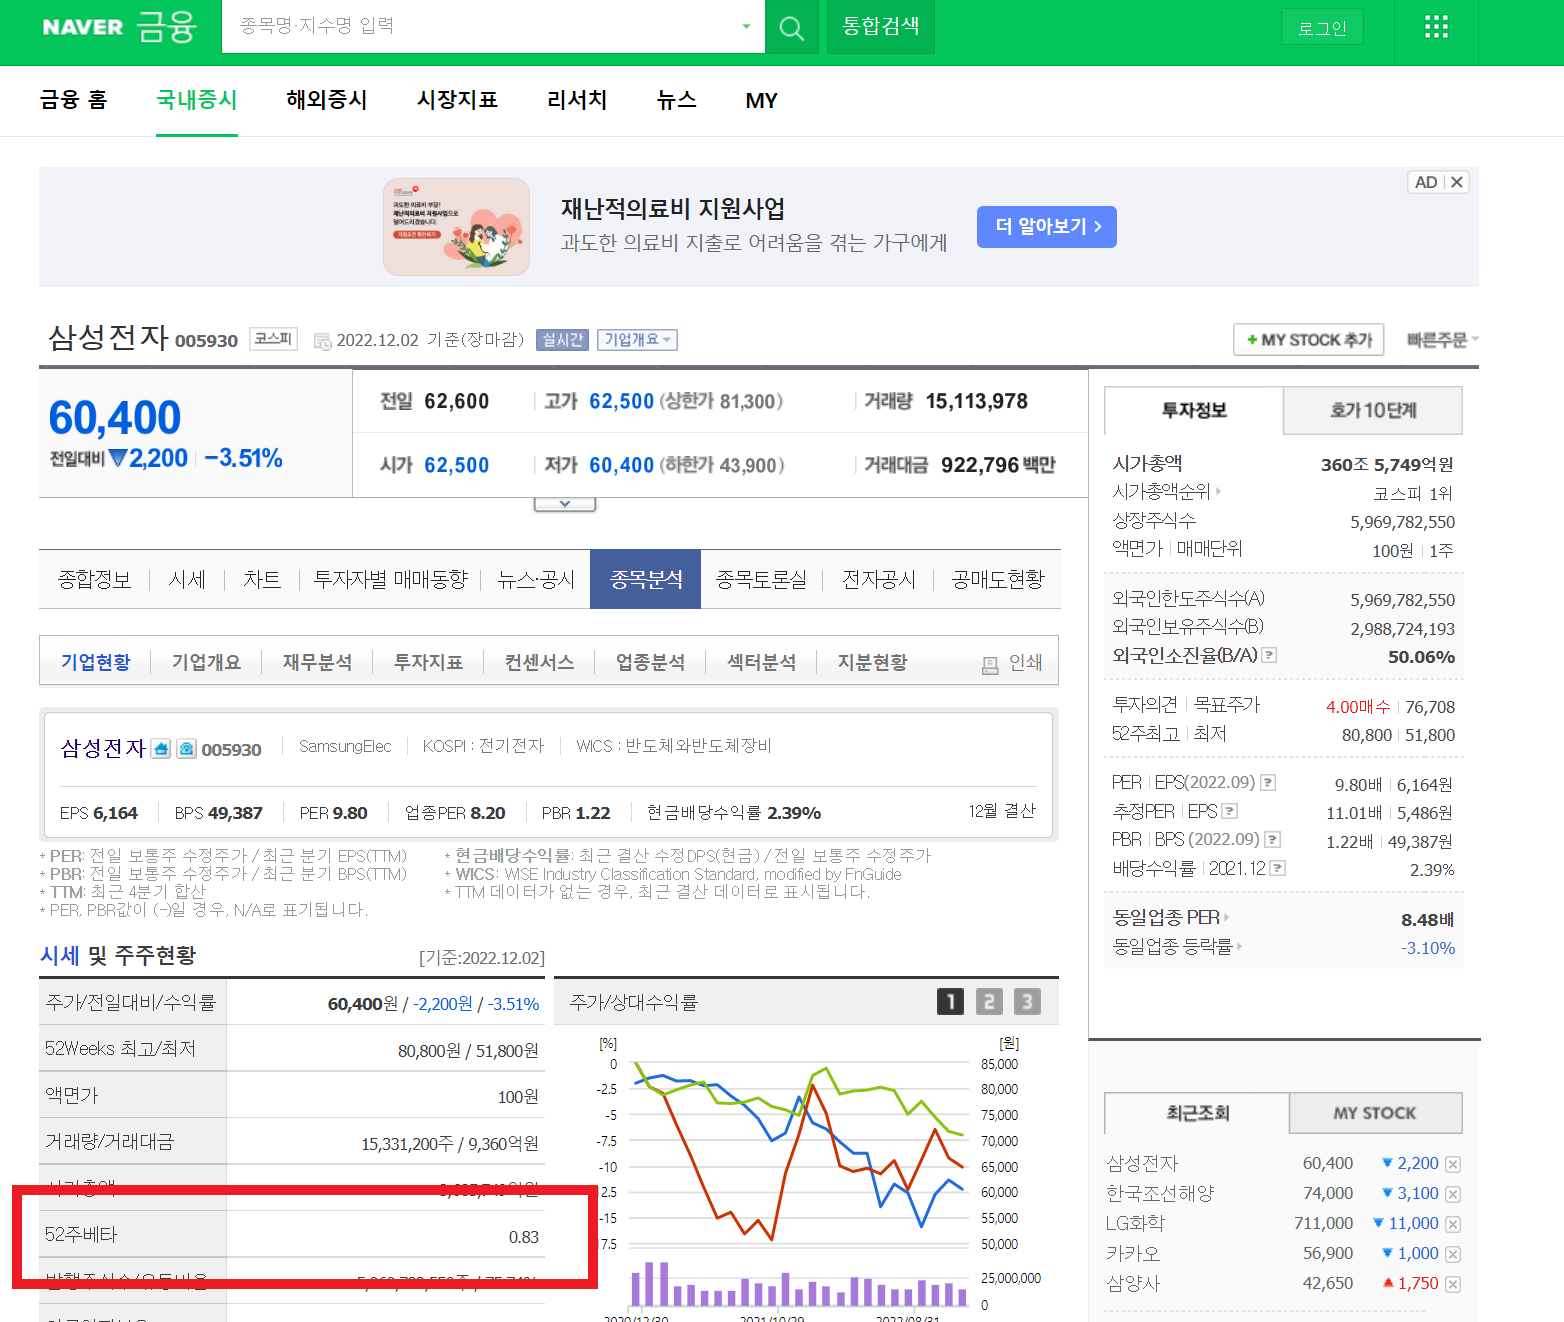Remove 카카오 from recent list

(1453, 1254)
